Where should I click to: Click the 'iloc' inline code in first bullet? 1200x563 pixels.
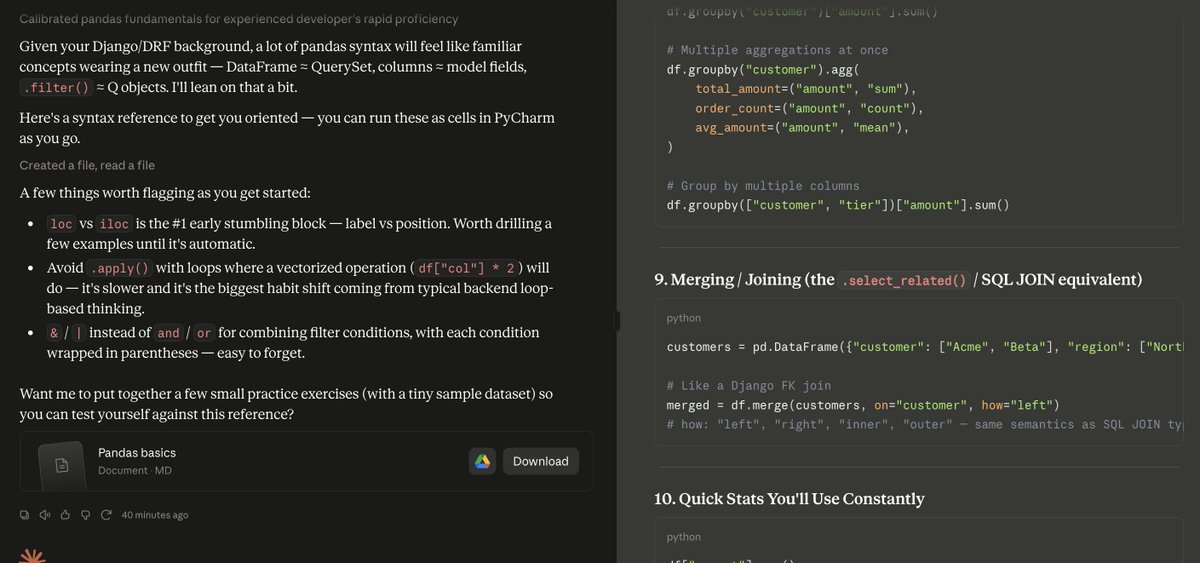[114, 224]
